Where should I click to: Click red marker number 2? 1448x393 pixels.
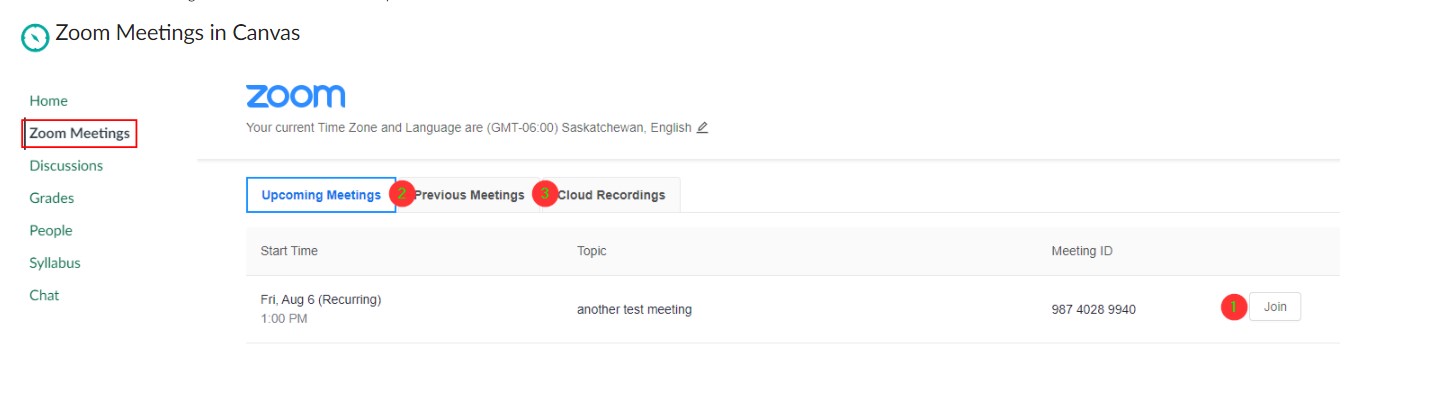coord(402,194)
